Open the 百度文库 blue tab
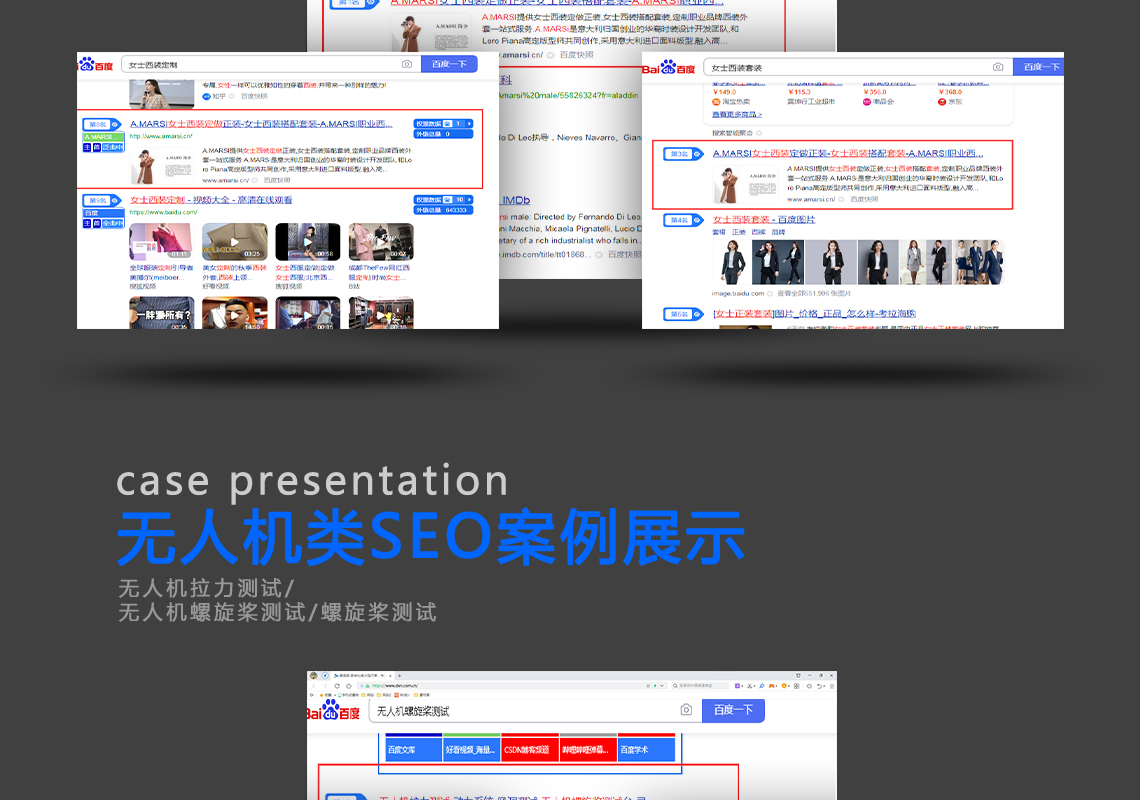 coord(410,749)
